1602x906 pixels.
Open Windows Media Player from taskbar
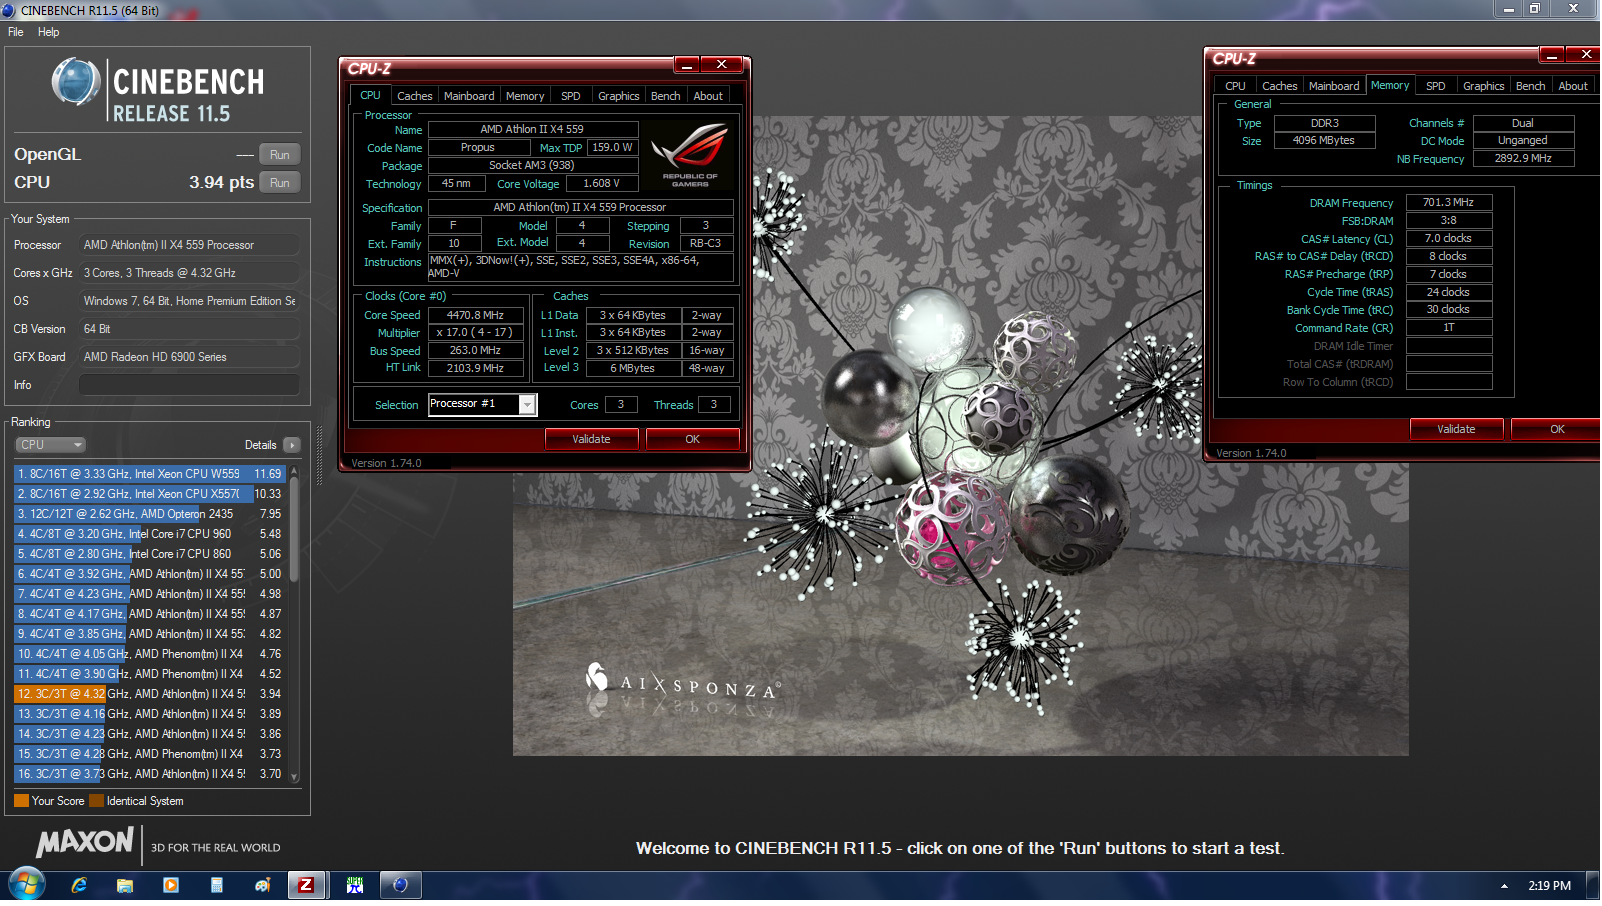point(171,885)
